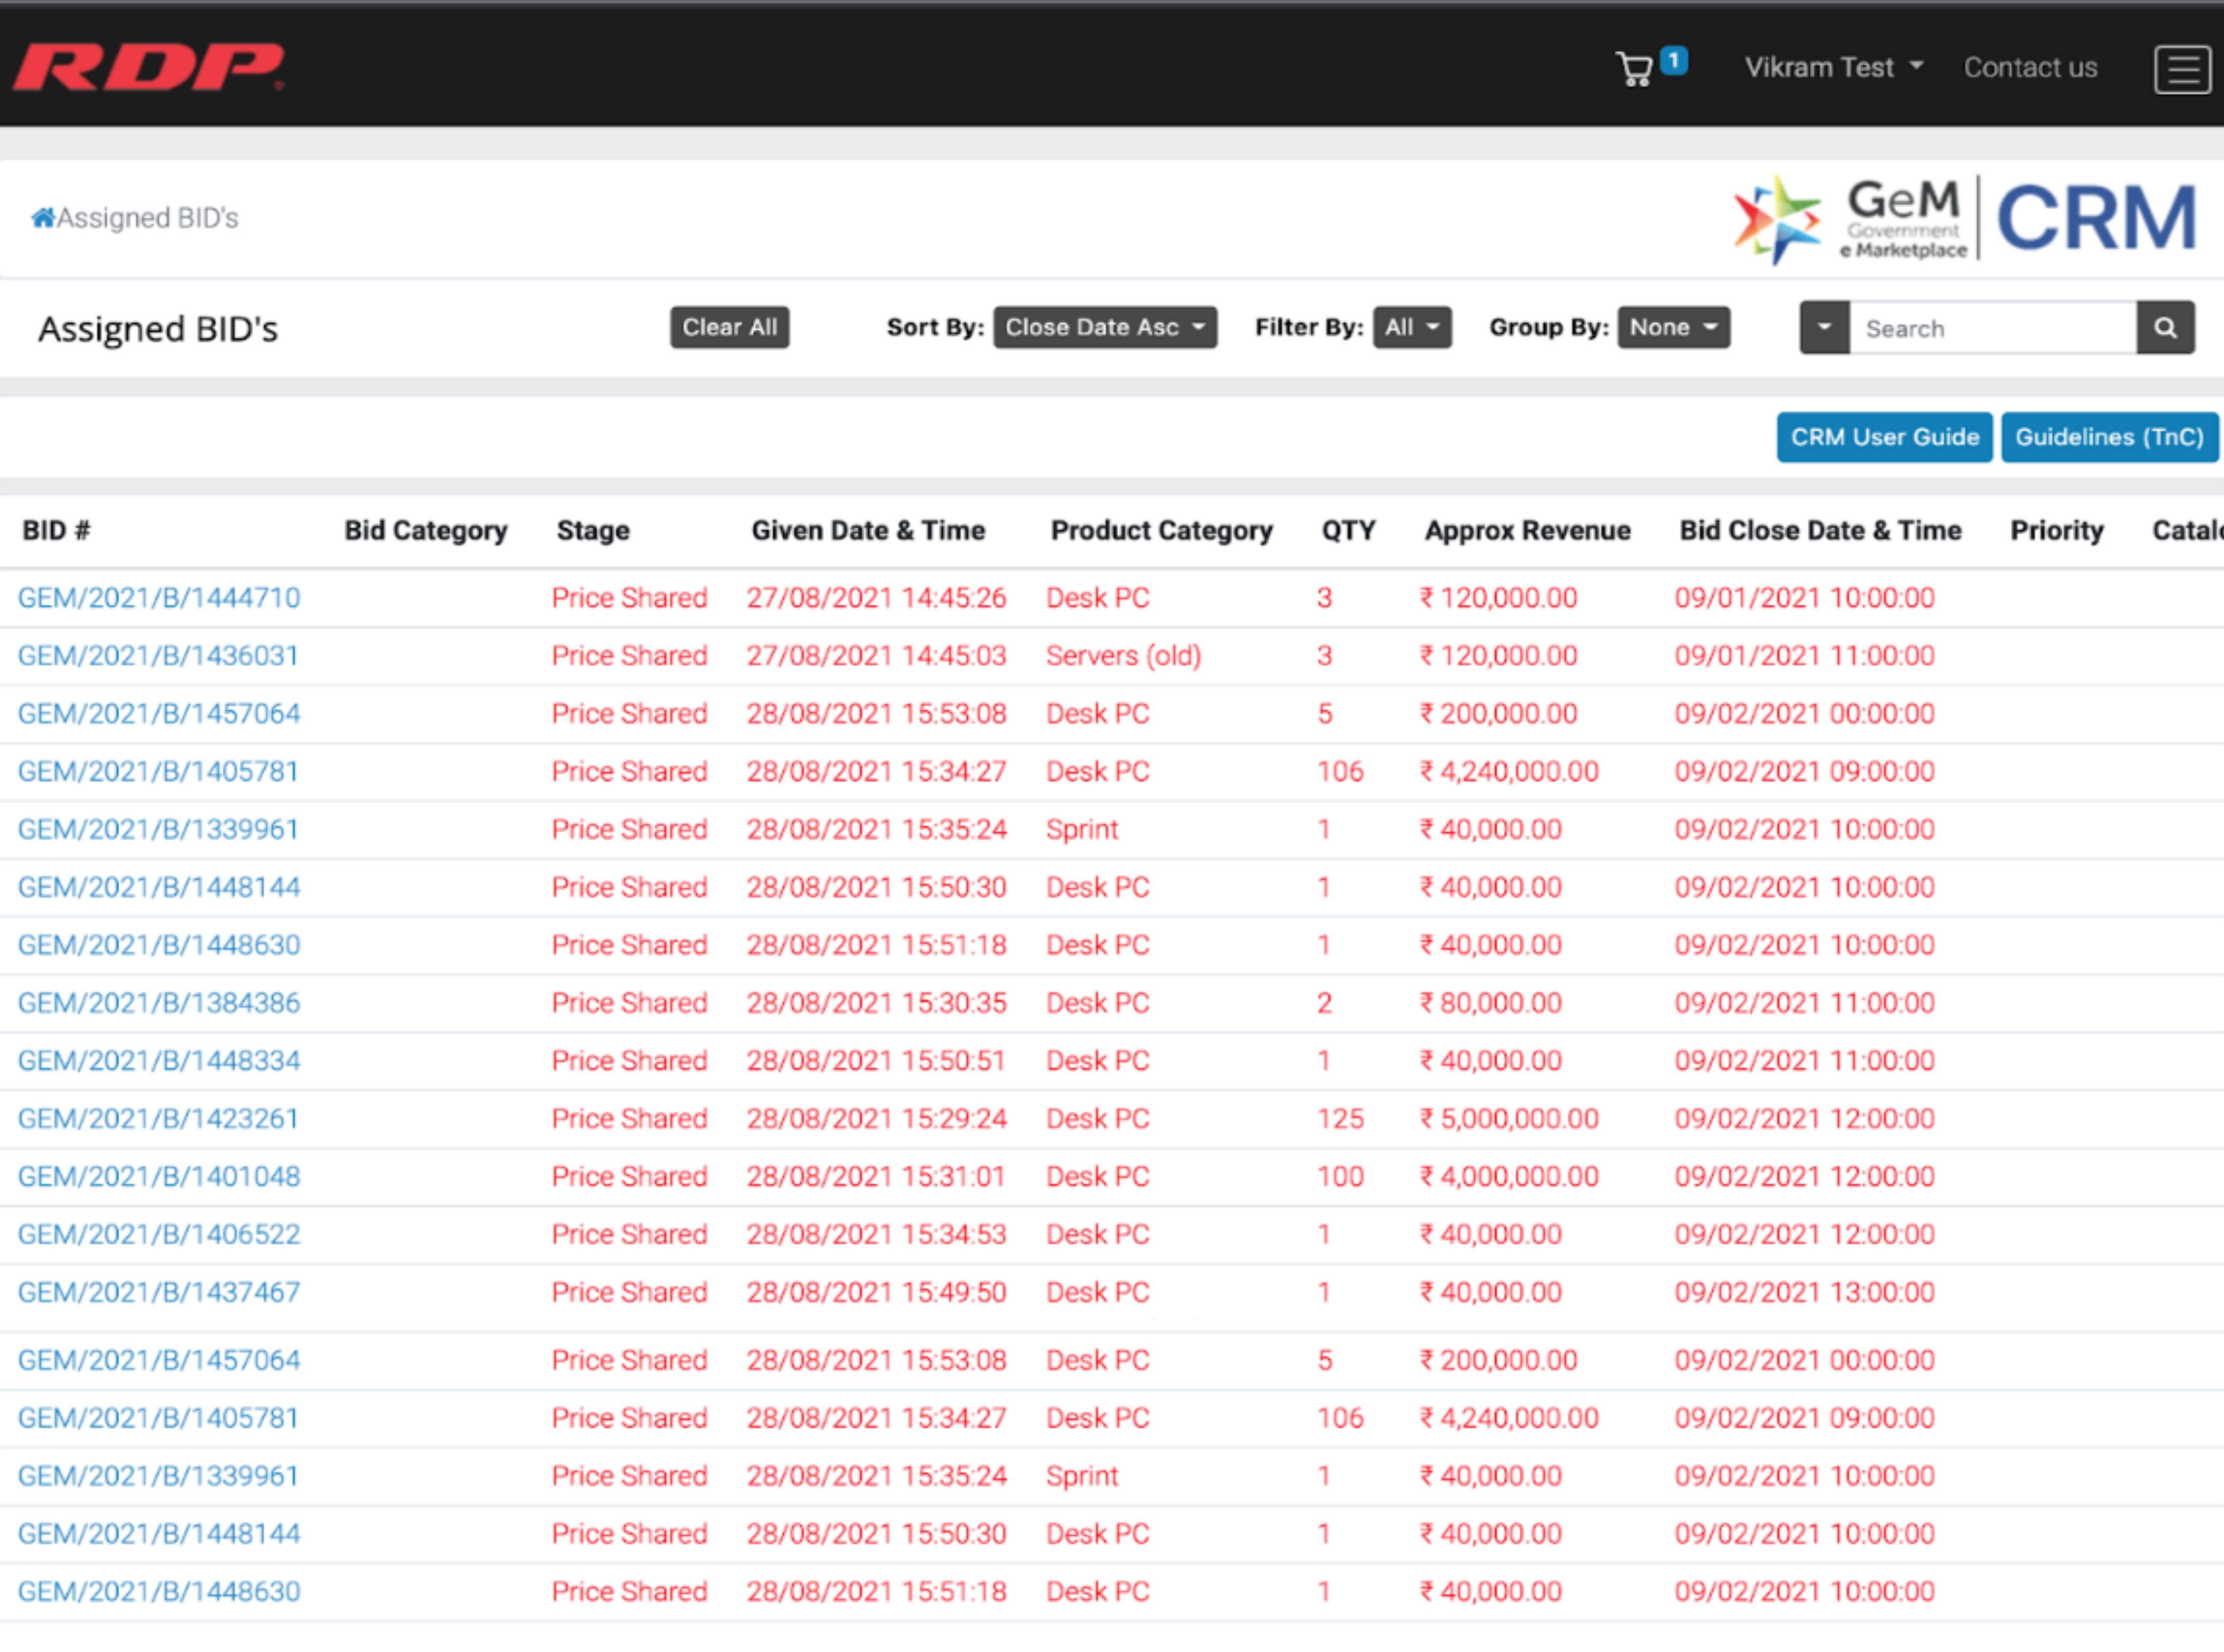Open the shopping cart icon
This screenshot has width=2224, height=1652.
pyautogui.click(x=1635, y=68)
